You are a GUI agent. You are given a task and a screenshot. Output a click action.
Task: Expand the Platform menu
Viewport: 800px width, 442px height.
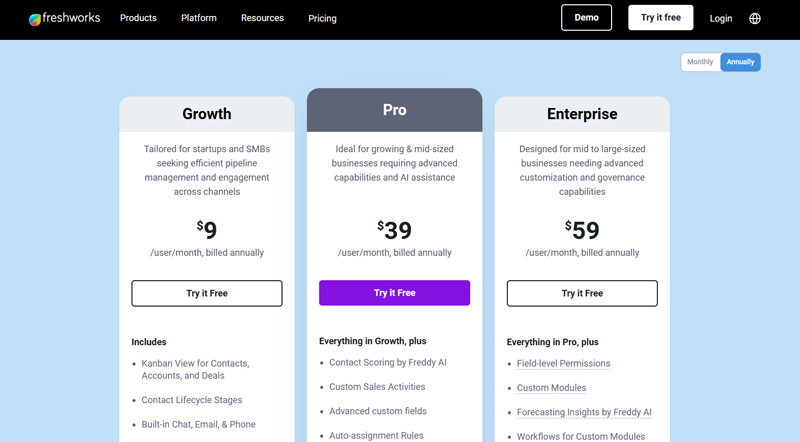pos(199,18)
